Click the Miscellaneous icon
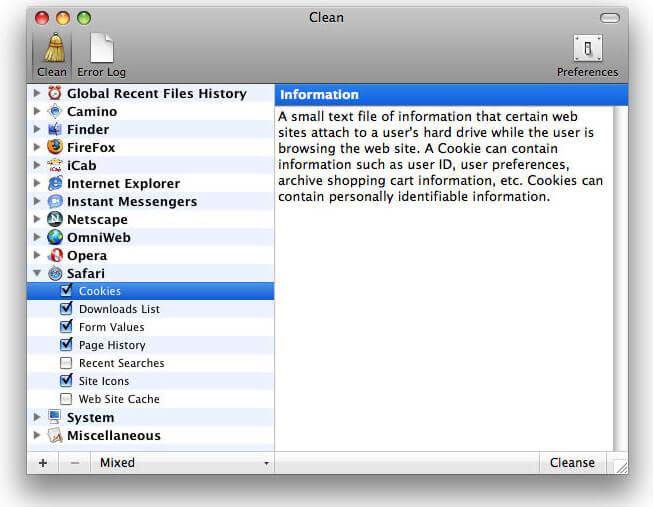Viewport: 653px width, 507px height. pyautogui.click(x=55, y=435)
